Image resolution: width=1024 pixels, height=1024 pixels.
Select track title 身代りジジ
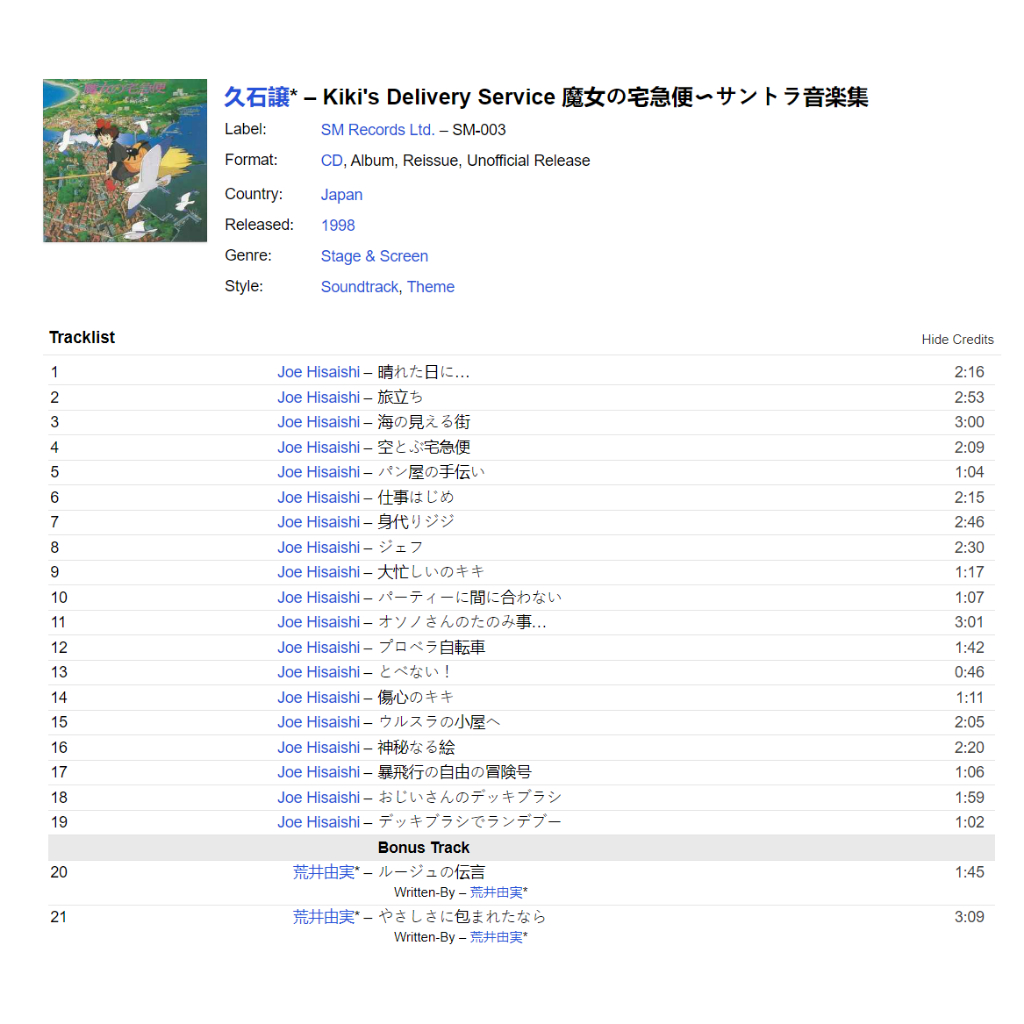(x=415, y=522)
